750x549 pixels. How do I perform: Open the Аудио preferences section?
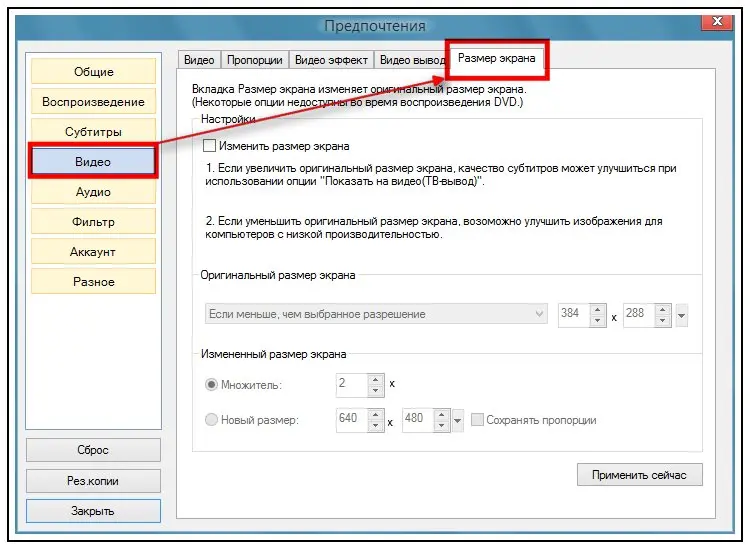(93, 192)
